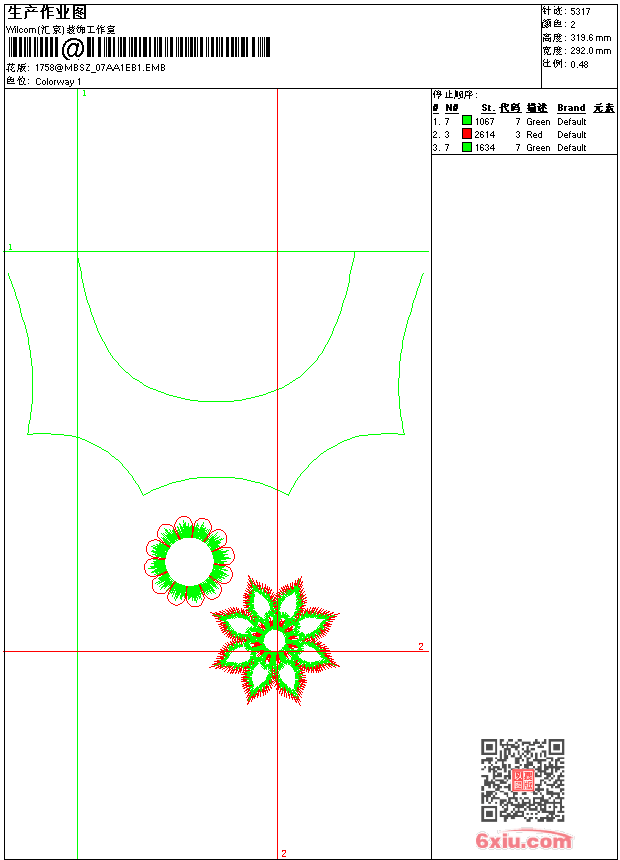Click the '生产作业图' title
Screen dimensions: 620x860
click(47, 13)
